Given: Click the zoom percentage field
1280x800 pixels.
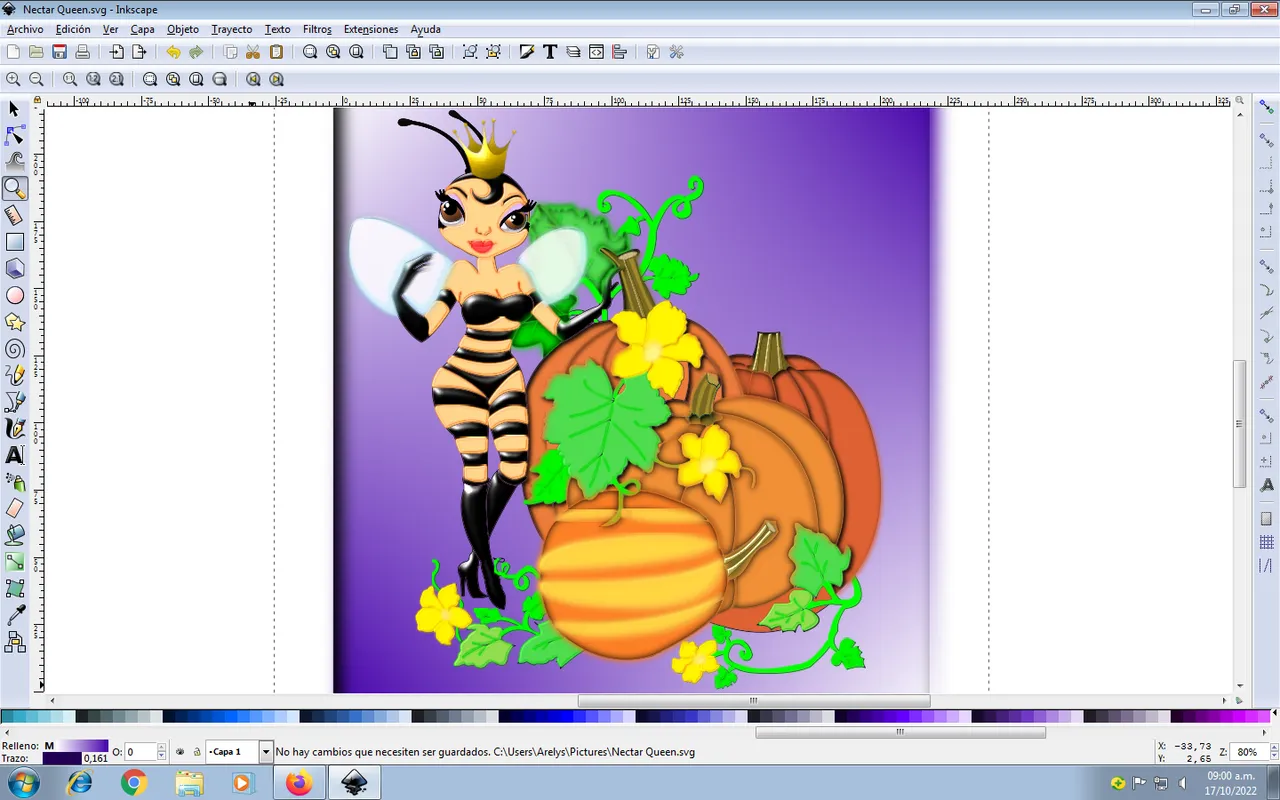Looking at the screenshot, I should (x=1247, y=752).
